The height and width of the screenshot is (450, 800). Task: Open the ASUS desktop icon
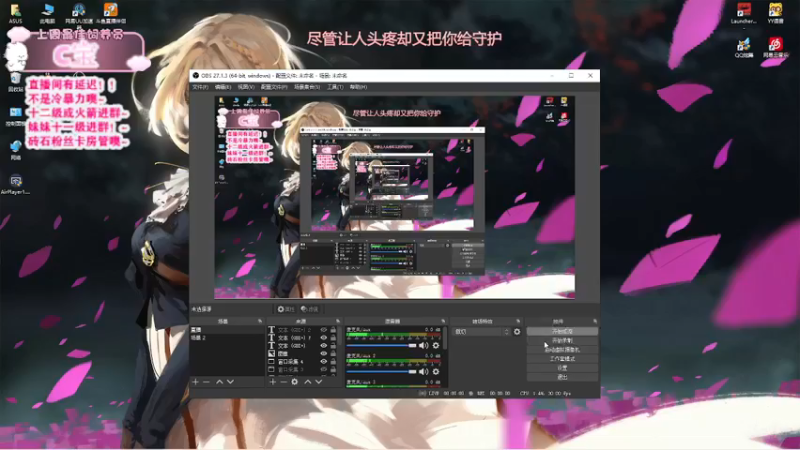15,14
